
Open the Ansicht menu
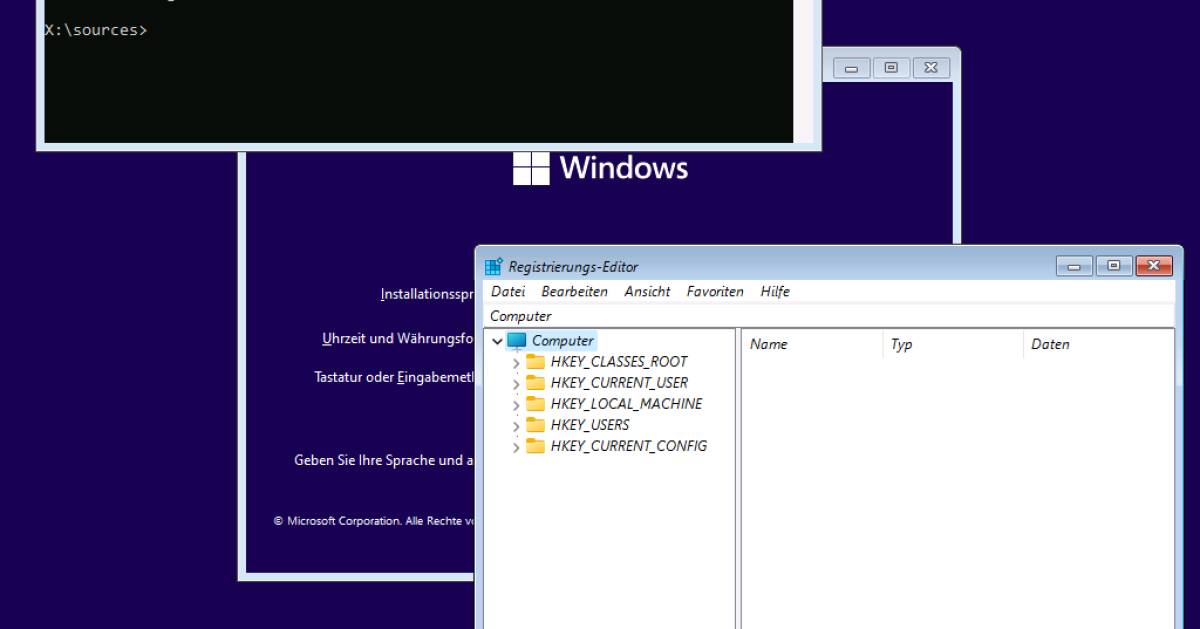tap(648, 292)
